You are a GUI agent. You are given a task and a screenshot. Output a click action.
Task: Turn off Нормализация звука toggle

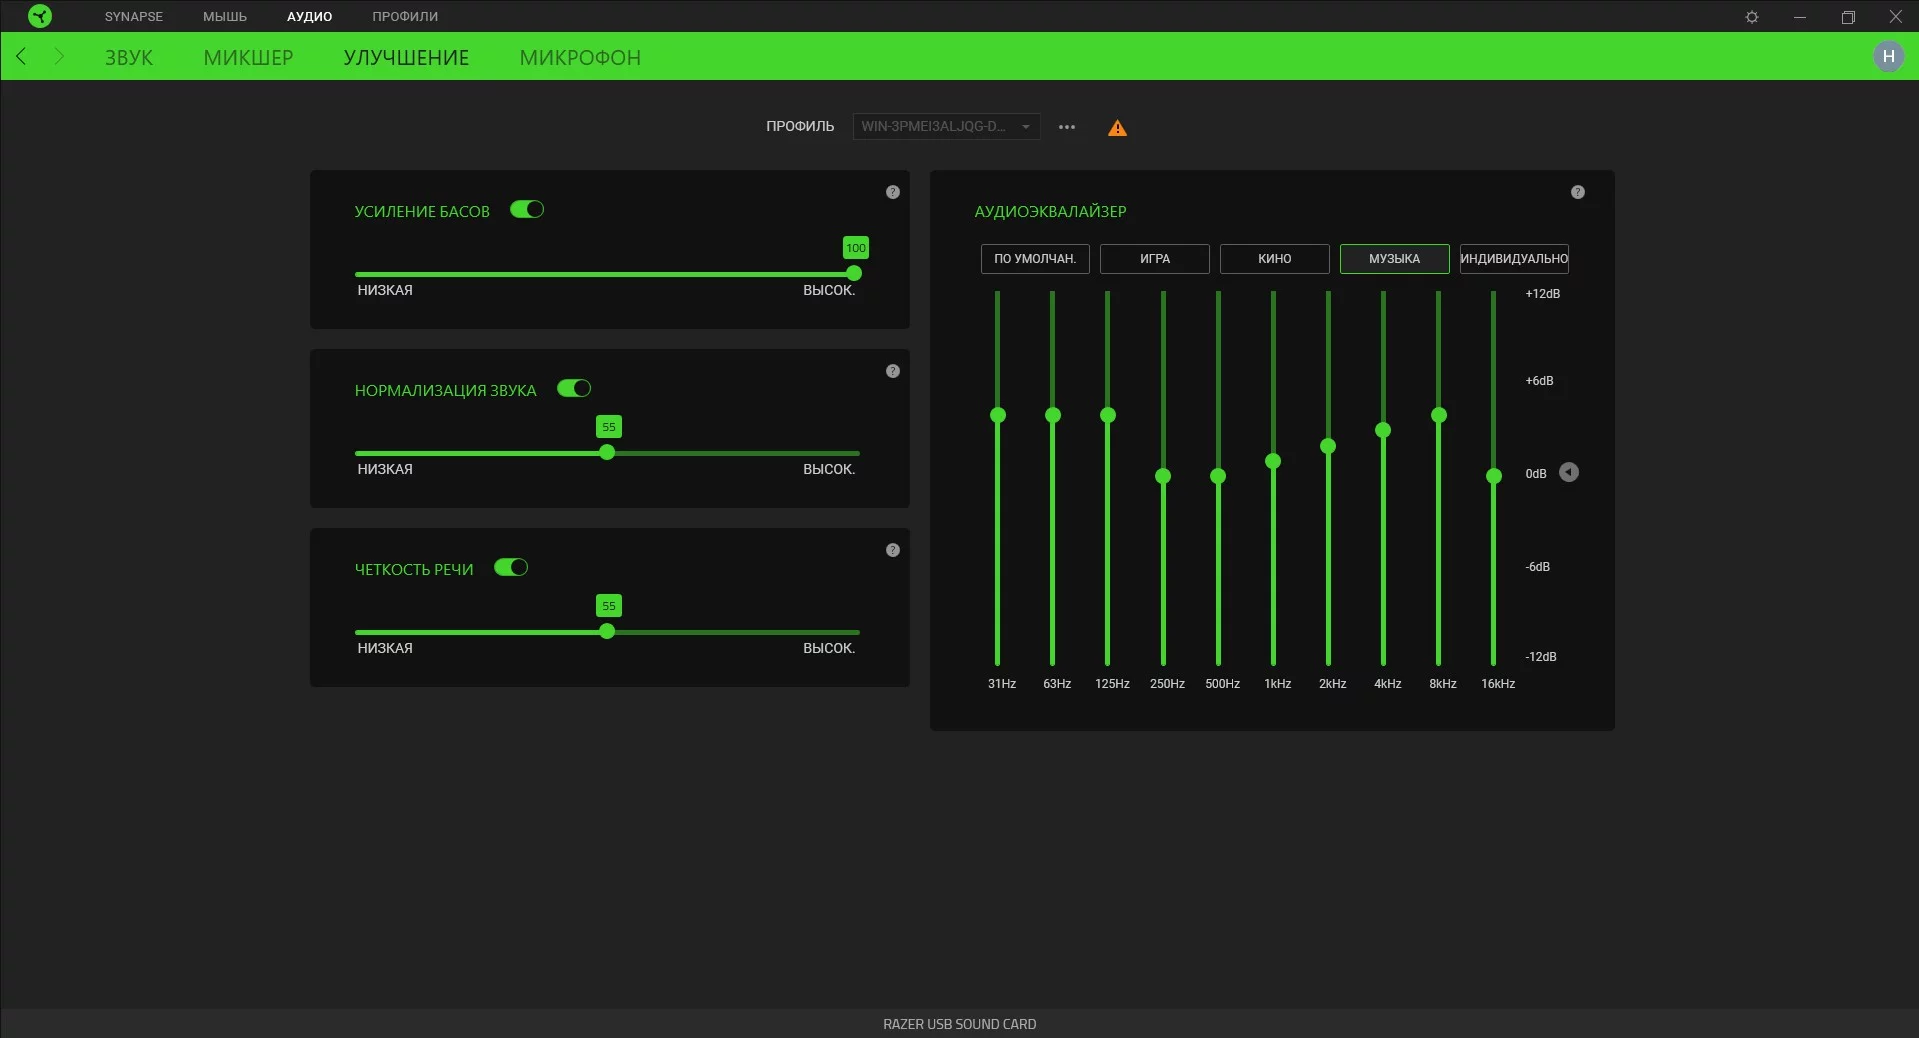click(574, 389)
